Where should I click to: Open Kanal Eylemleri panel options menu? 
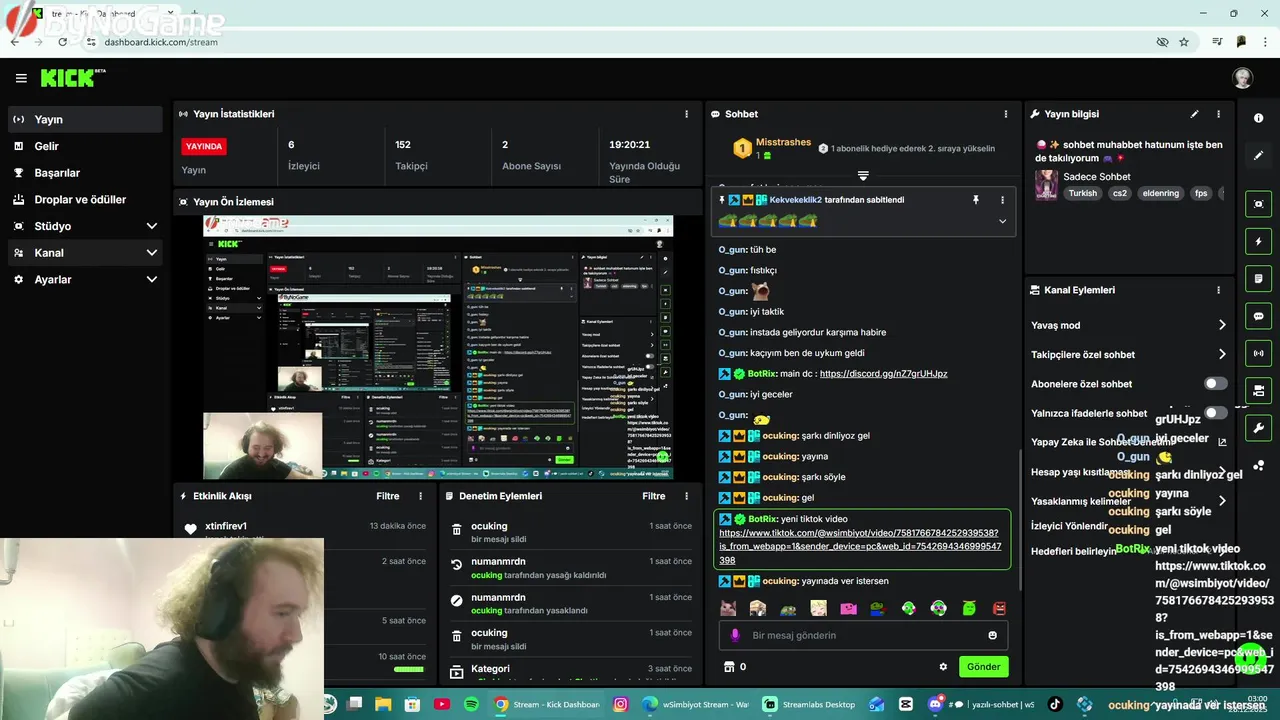[1218, 290]
